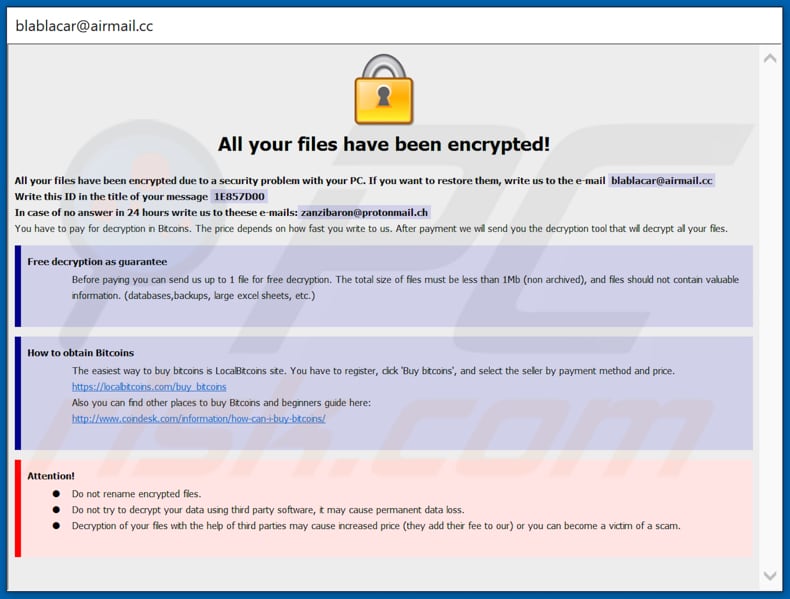The width and height of the screenshot is (790, 599).
Task: Open the coindesk how-can-i-buy-bitcoins link
Action: pyautogui.click(x=198, y=418)
